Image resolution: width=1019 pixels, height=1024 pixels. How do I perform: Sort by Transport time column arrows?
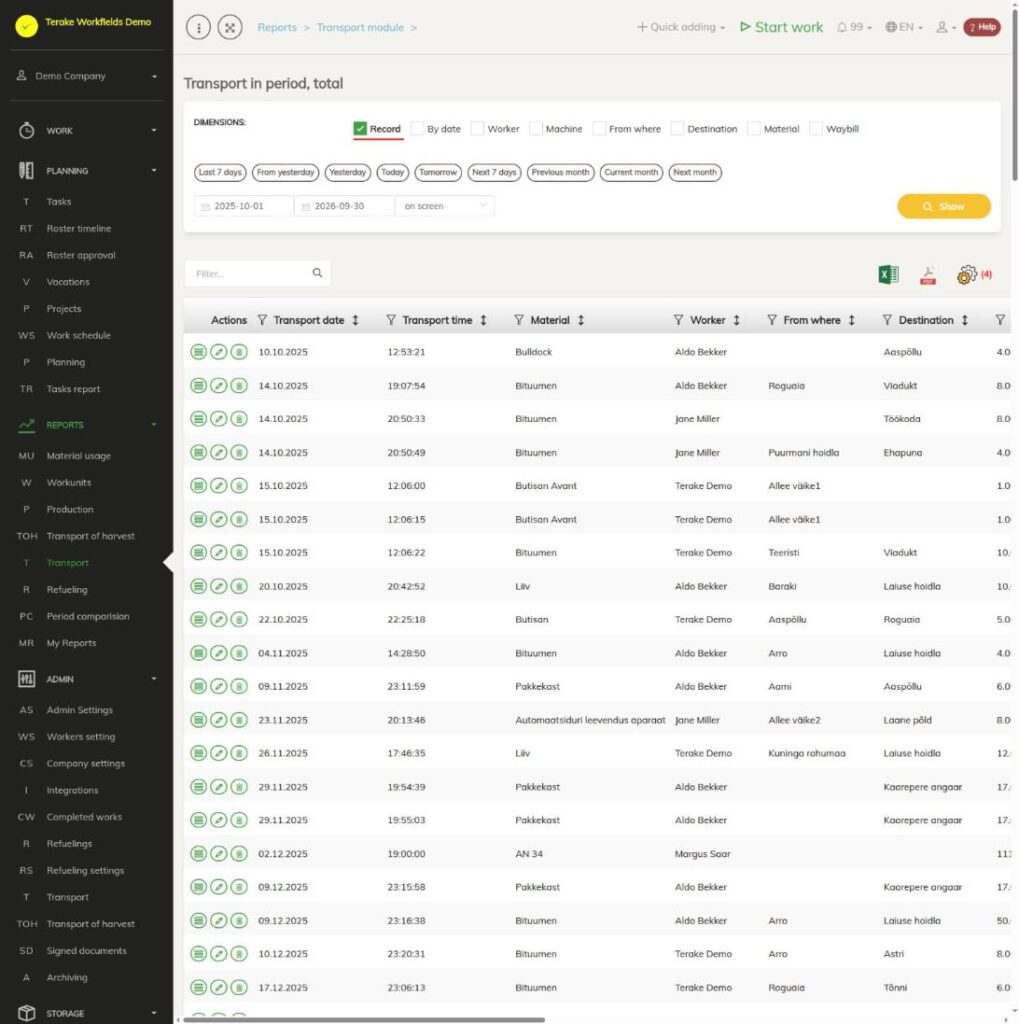(483, 320)
